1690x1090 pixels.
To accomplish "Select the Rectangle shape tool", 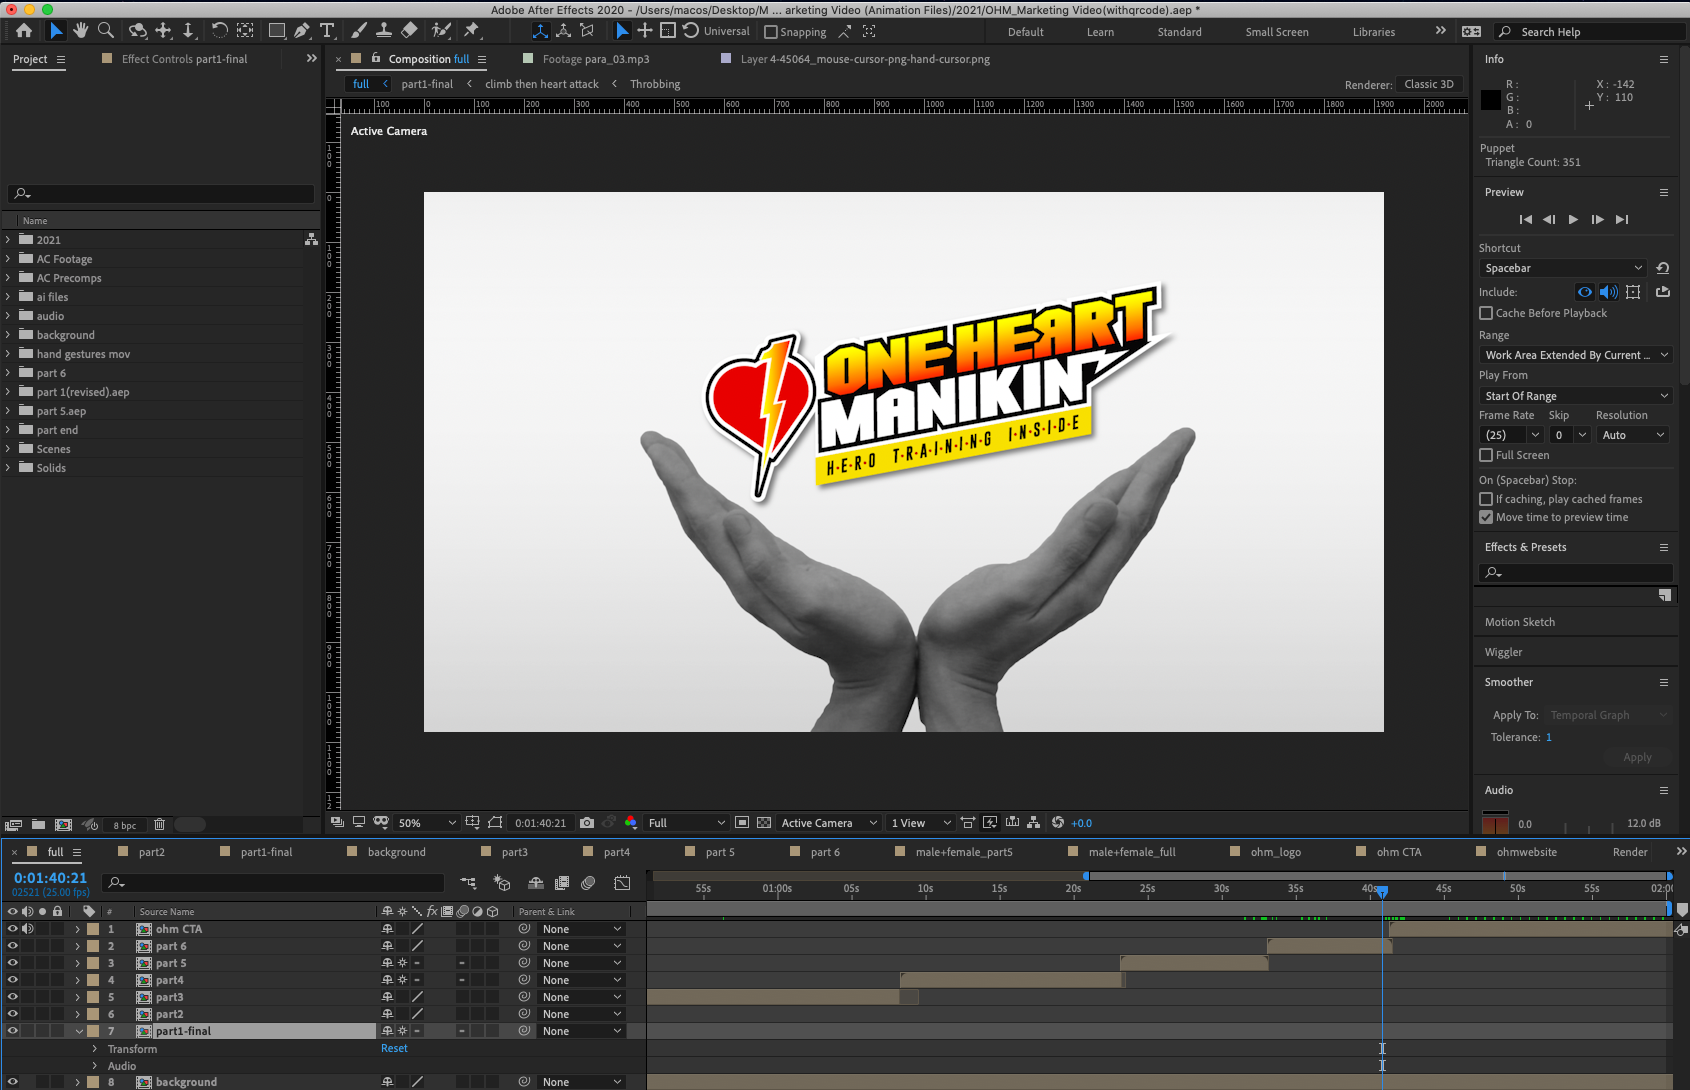I will [277, 31].
